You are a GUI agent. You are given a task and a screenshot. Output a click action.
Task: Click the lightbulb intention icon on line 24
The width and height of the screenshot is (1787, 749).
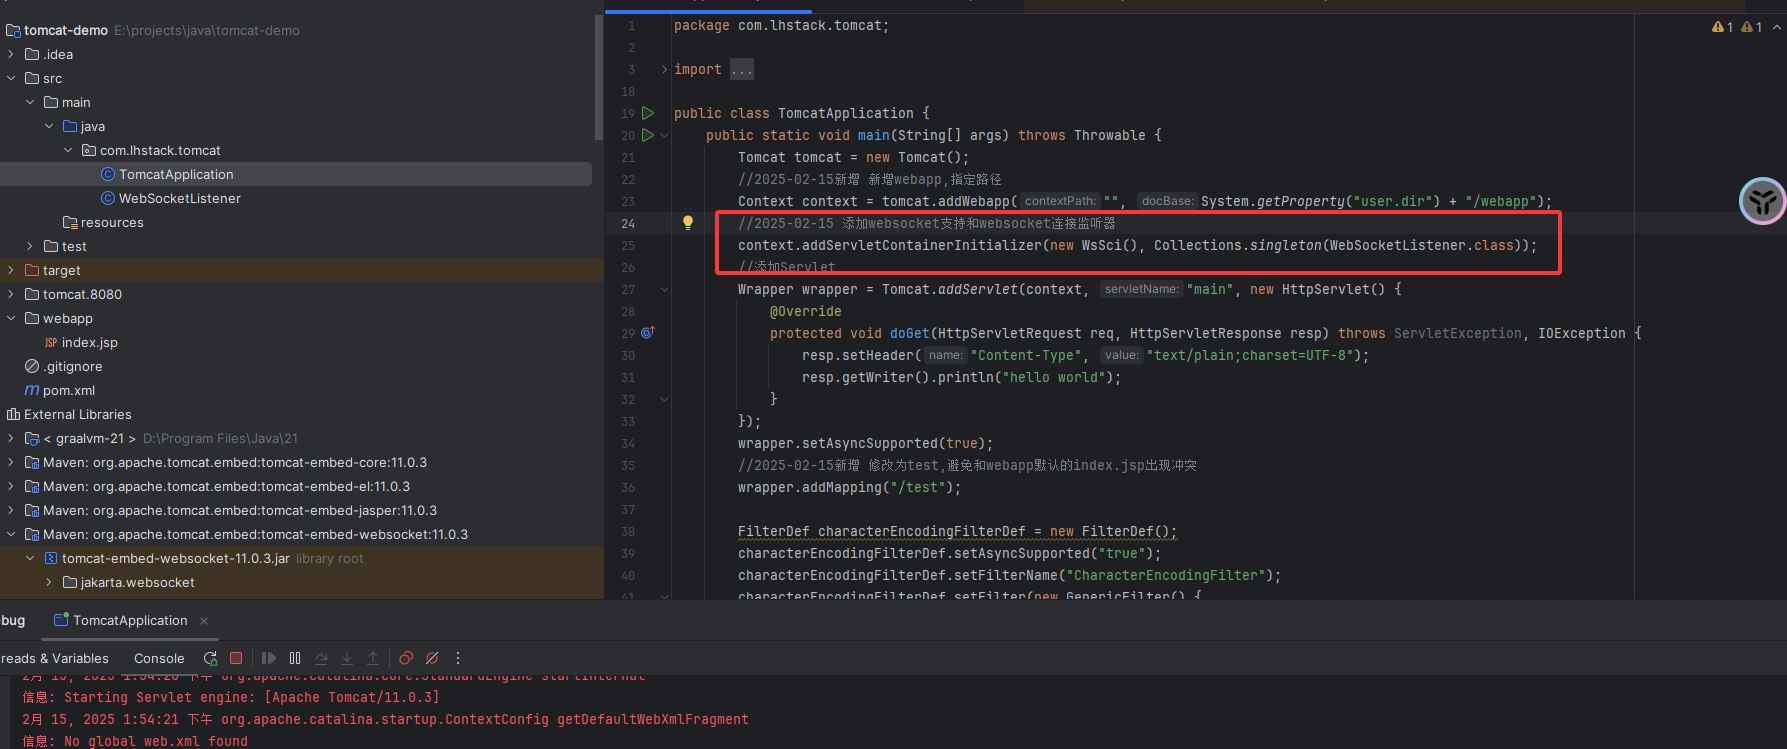(x=688, y=223)
